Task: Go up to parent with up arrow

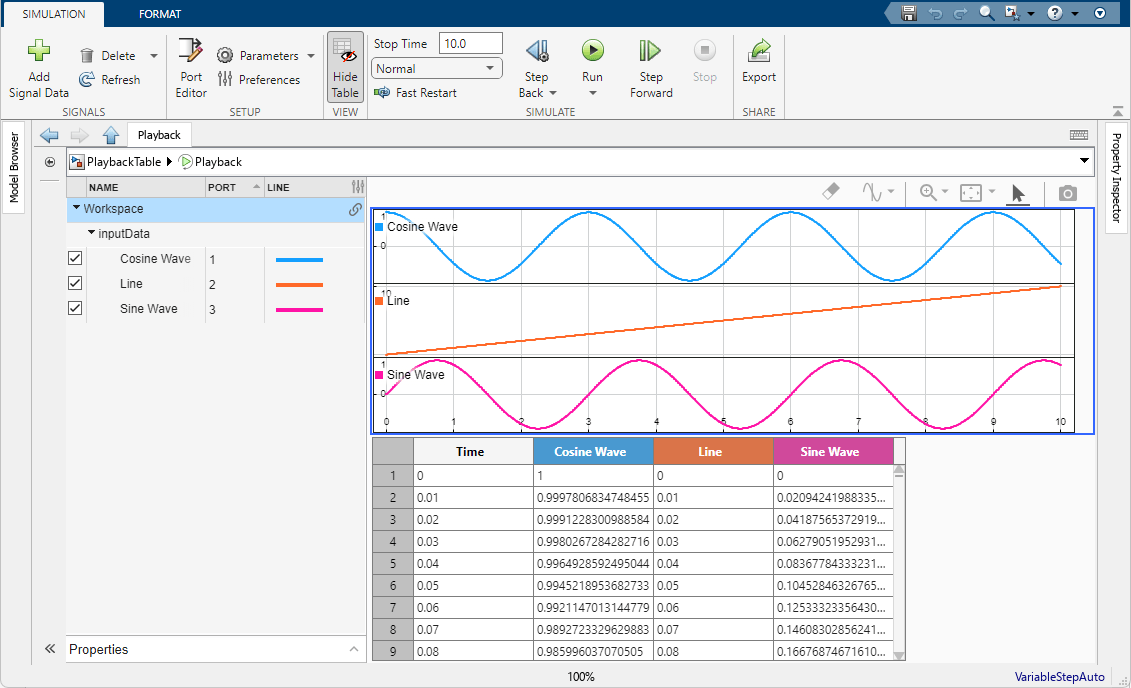Action: click(x=110, y=135)
